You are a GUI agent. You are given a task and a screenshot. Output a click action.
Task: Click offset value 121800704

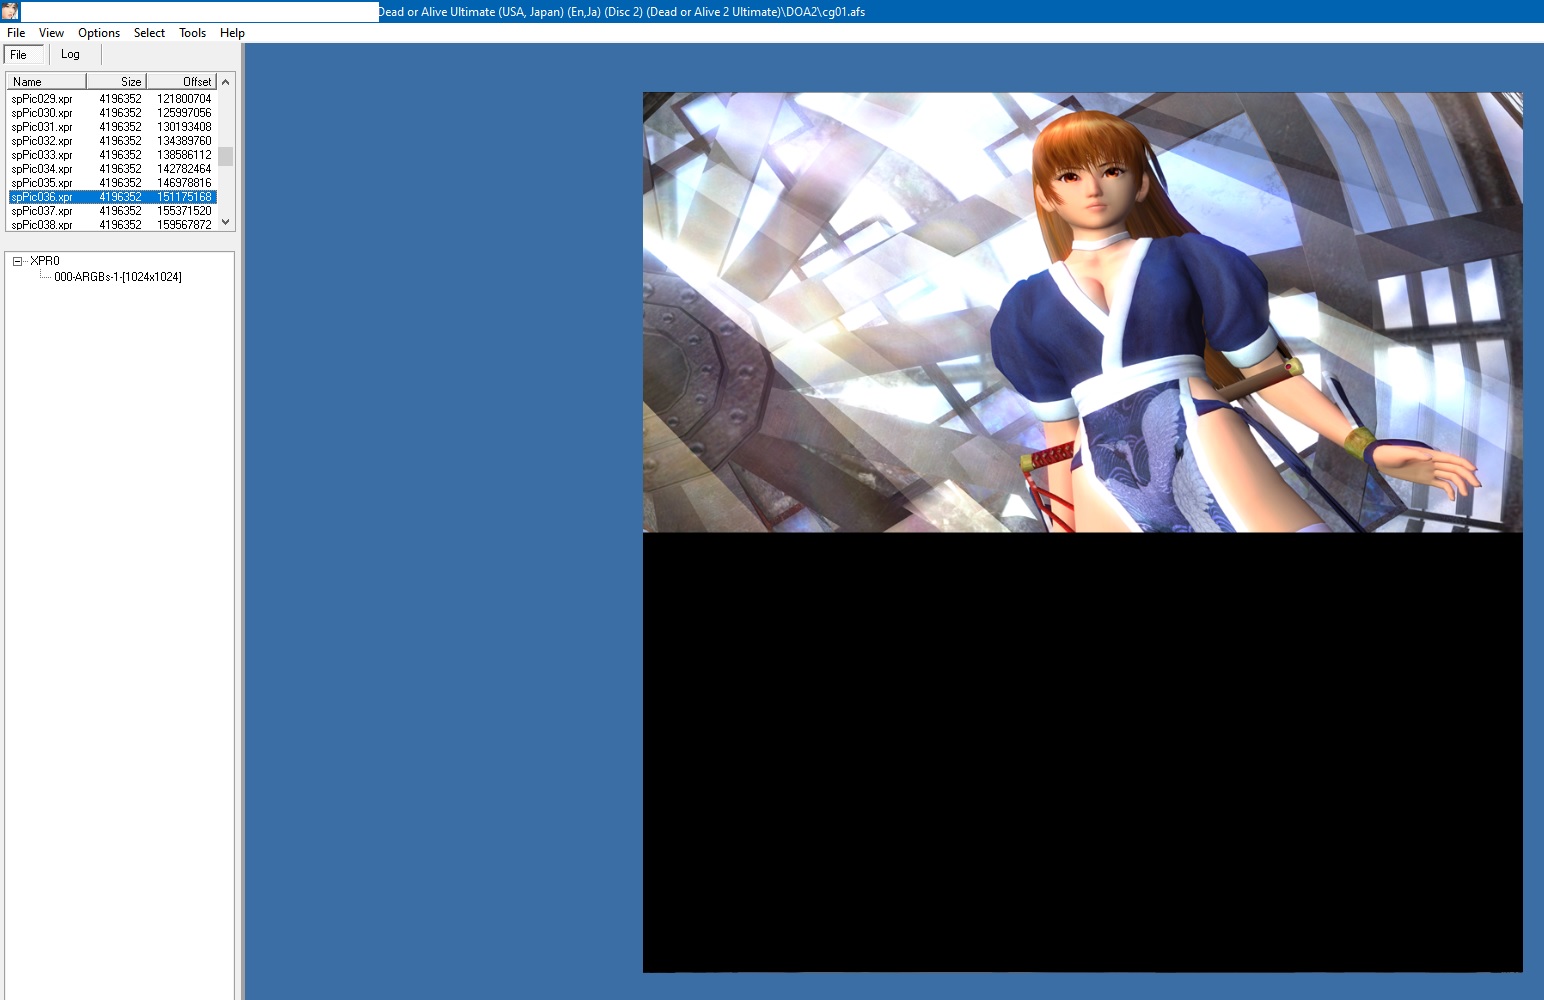(184, 99)
